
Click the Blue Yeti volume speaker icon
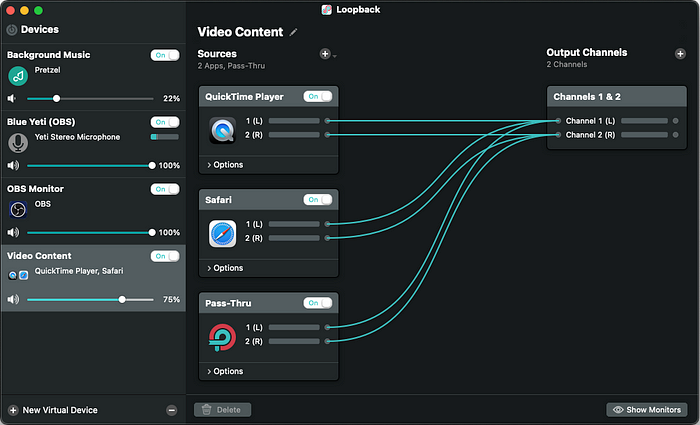point(13,165)
